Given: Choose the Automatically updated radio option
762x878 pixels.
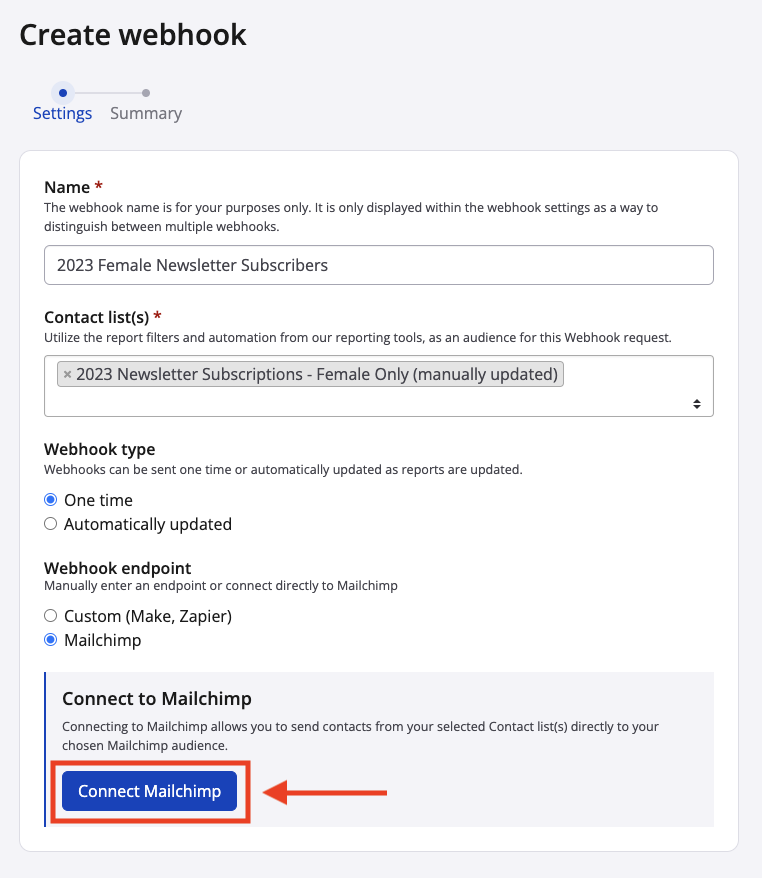Looking at the screenshot, I should pos(51,524).
